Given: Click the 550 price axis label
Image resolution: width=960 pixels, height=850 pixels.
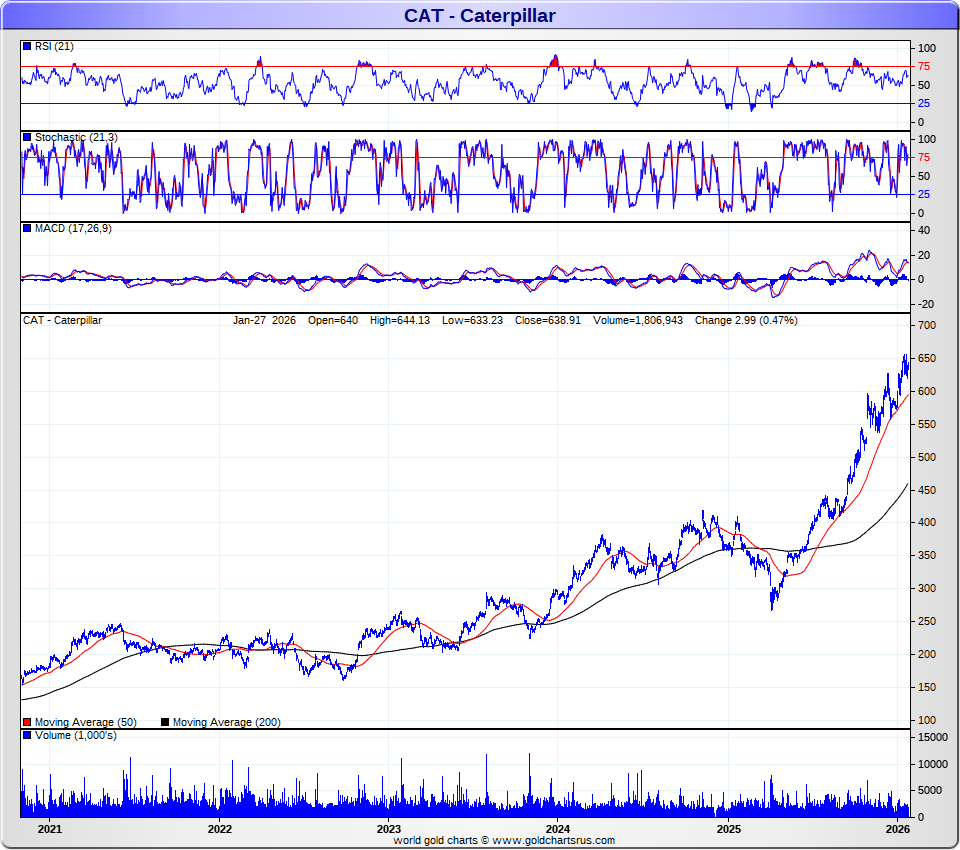Looking at the screenshot, I should pyautogui.click(x=927, y=424).
